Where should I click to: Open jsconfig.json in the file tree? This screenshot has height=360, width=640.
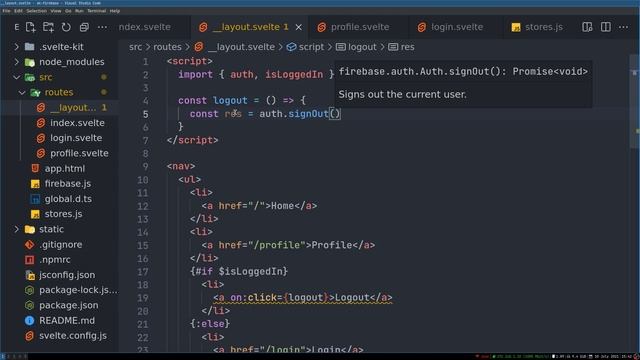[59, 275]
